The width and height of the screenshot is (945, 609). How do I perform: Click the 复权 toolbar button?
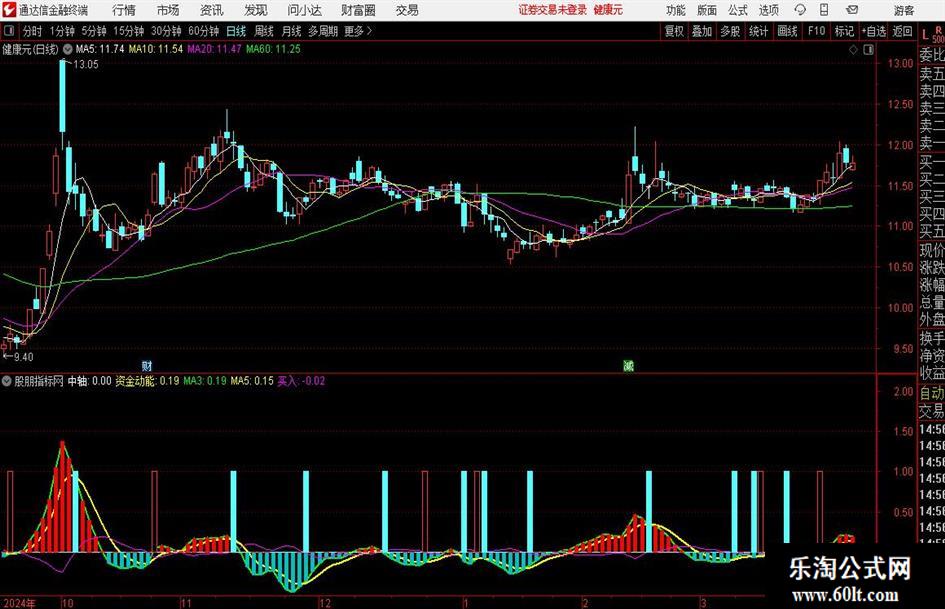(x=674, y=31)
